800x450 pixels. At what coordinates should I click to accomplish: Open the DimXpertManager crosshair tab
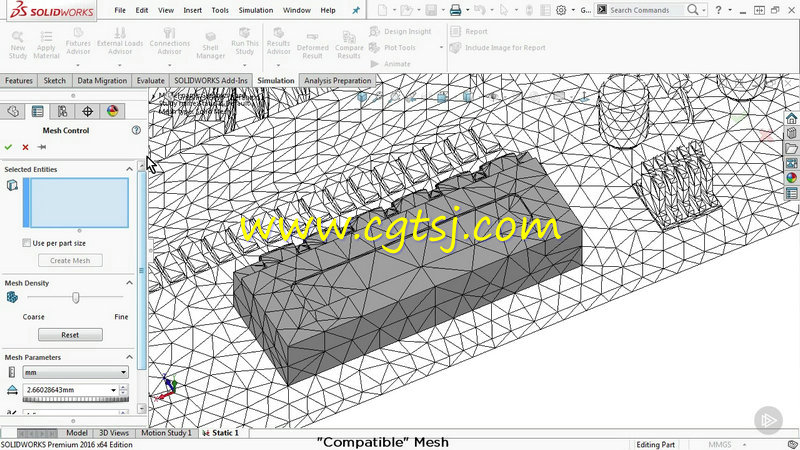87,111
